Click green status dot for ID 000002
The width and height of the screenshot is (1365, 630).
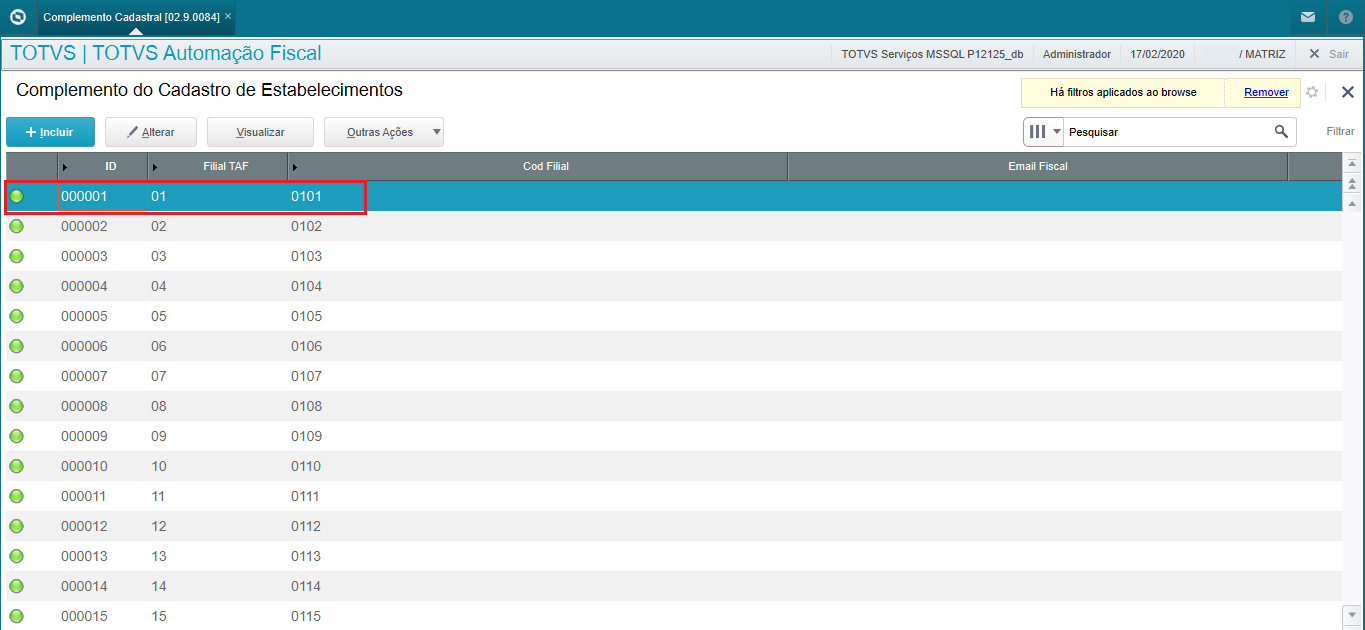pos(16,226)
